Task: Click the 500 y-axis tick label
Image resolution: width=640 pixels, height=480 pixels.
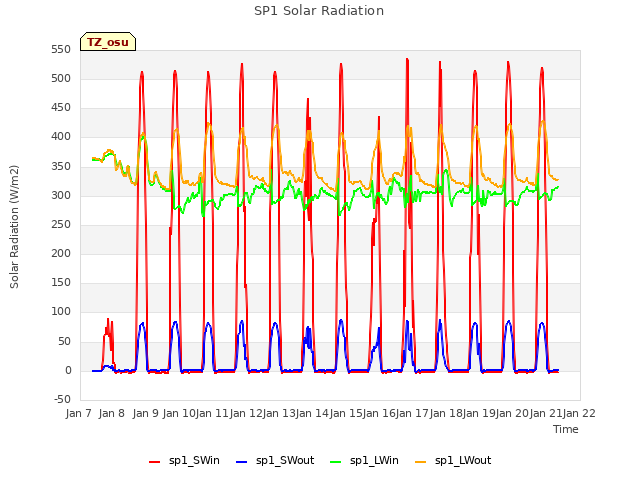Action: pos(61,79)
